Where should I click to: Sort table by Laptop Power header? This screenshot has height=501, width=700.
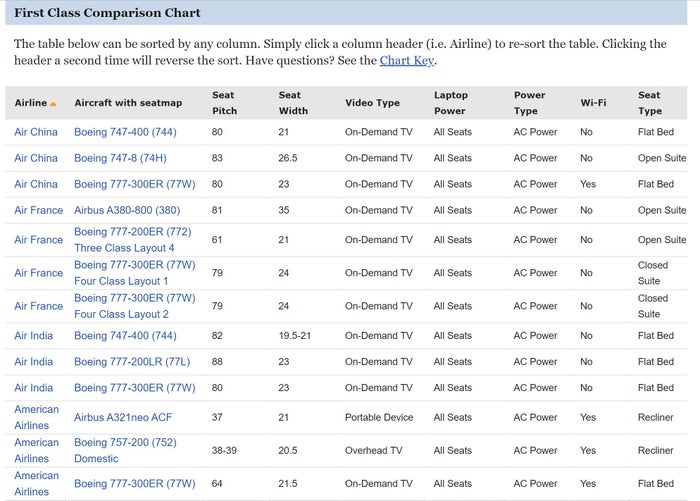450,103
